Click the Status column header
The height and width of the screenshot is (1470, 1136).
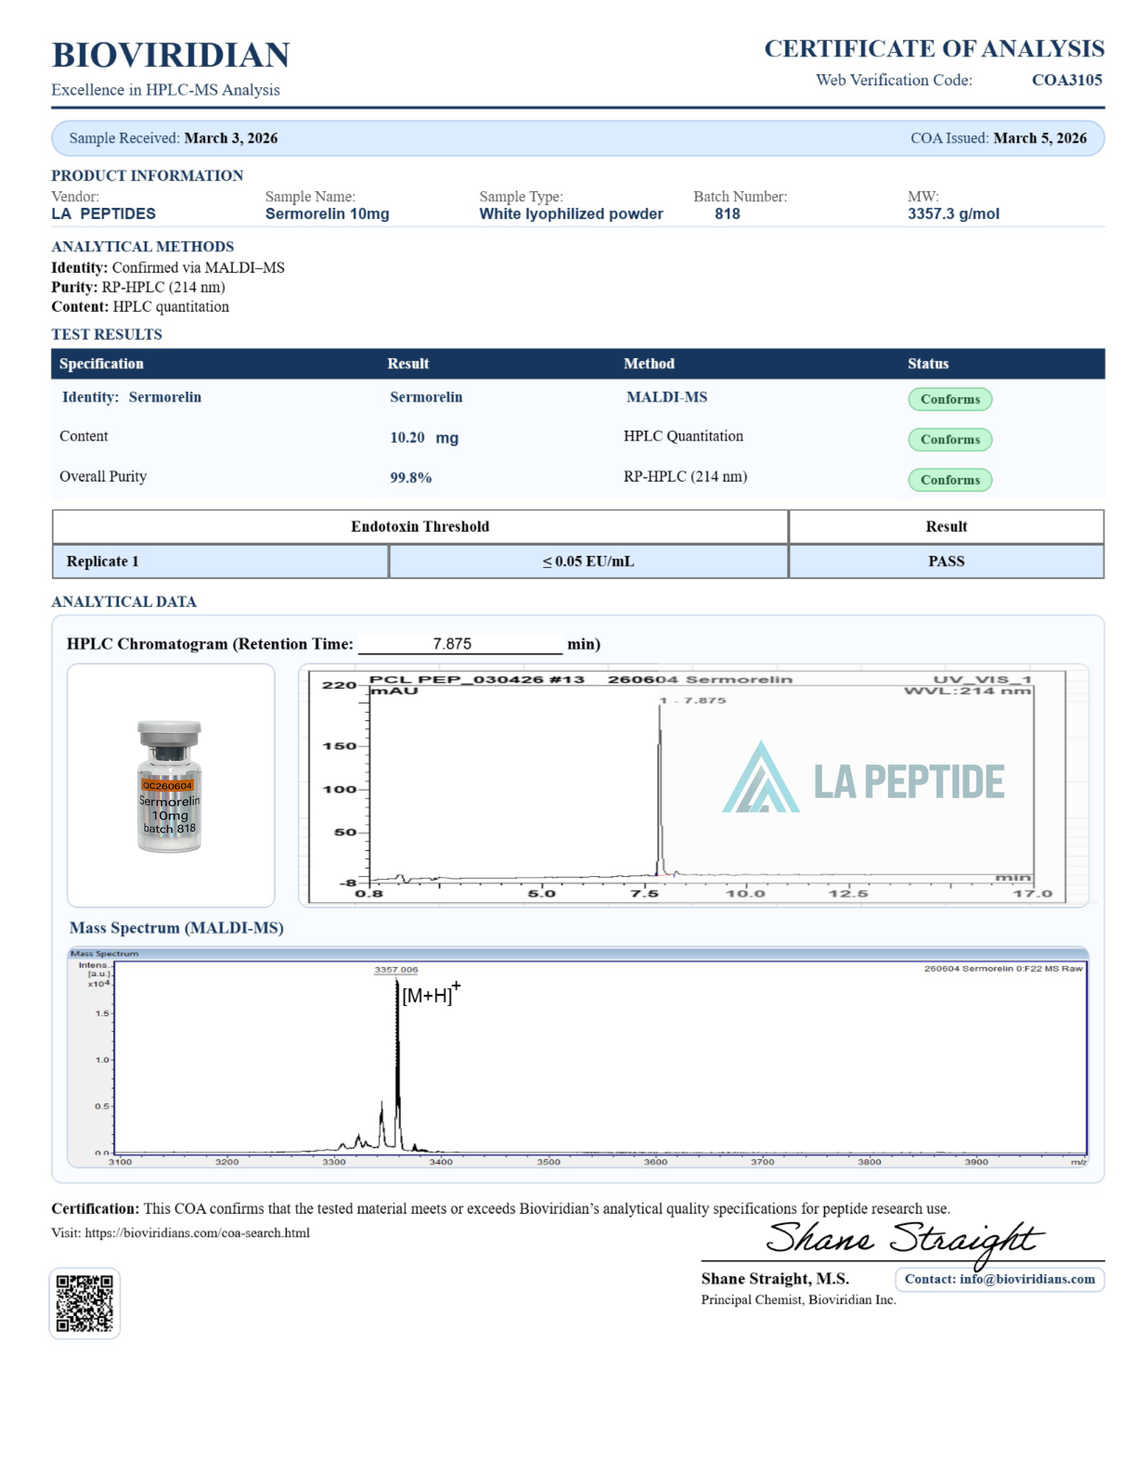928,364
